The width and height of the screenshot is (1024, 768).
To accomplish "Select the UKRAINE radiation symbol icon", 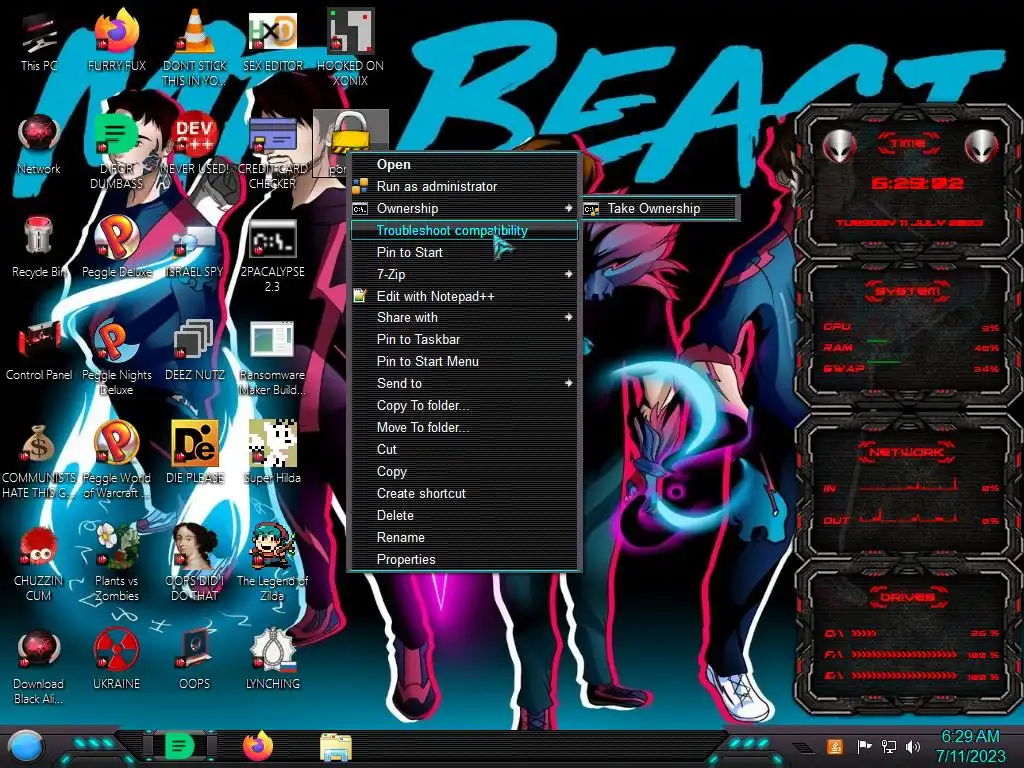I will pyautogui.click(x=116, y=660).
